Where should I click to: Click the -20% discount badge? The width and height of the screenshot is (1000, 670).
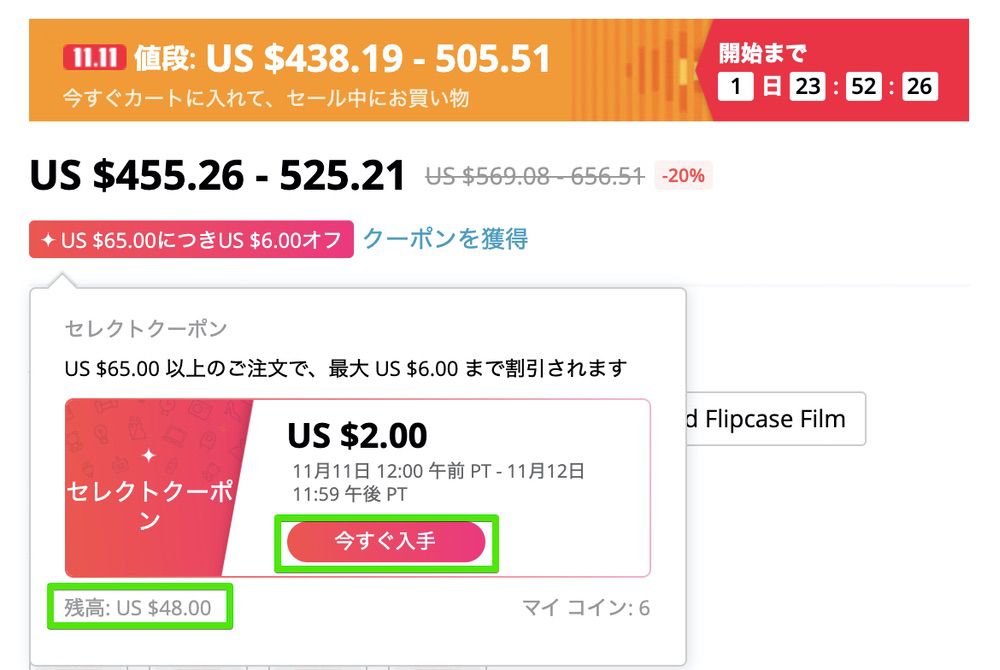coord(683,176)
